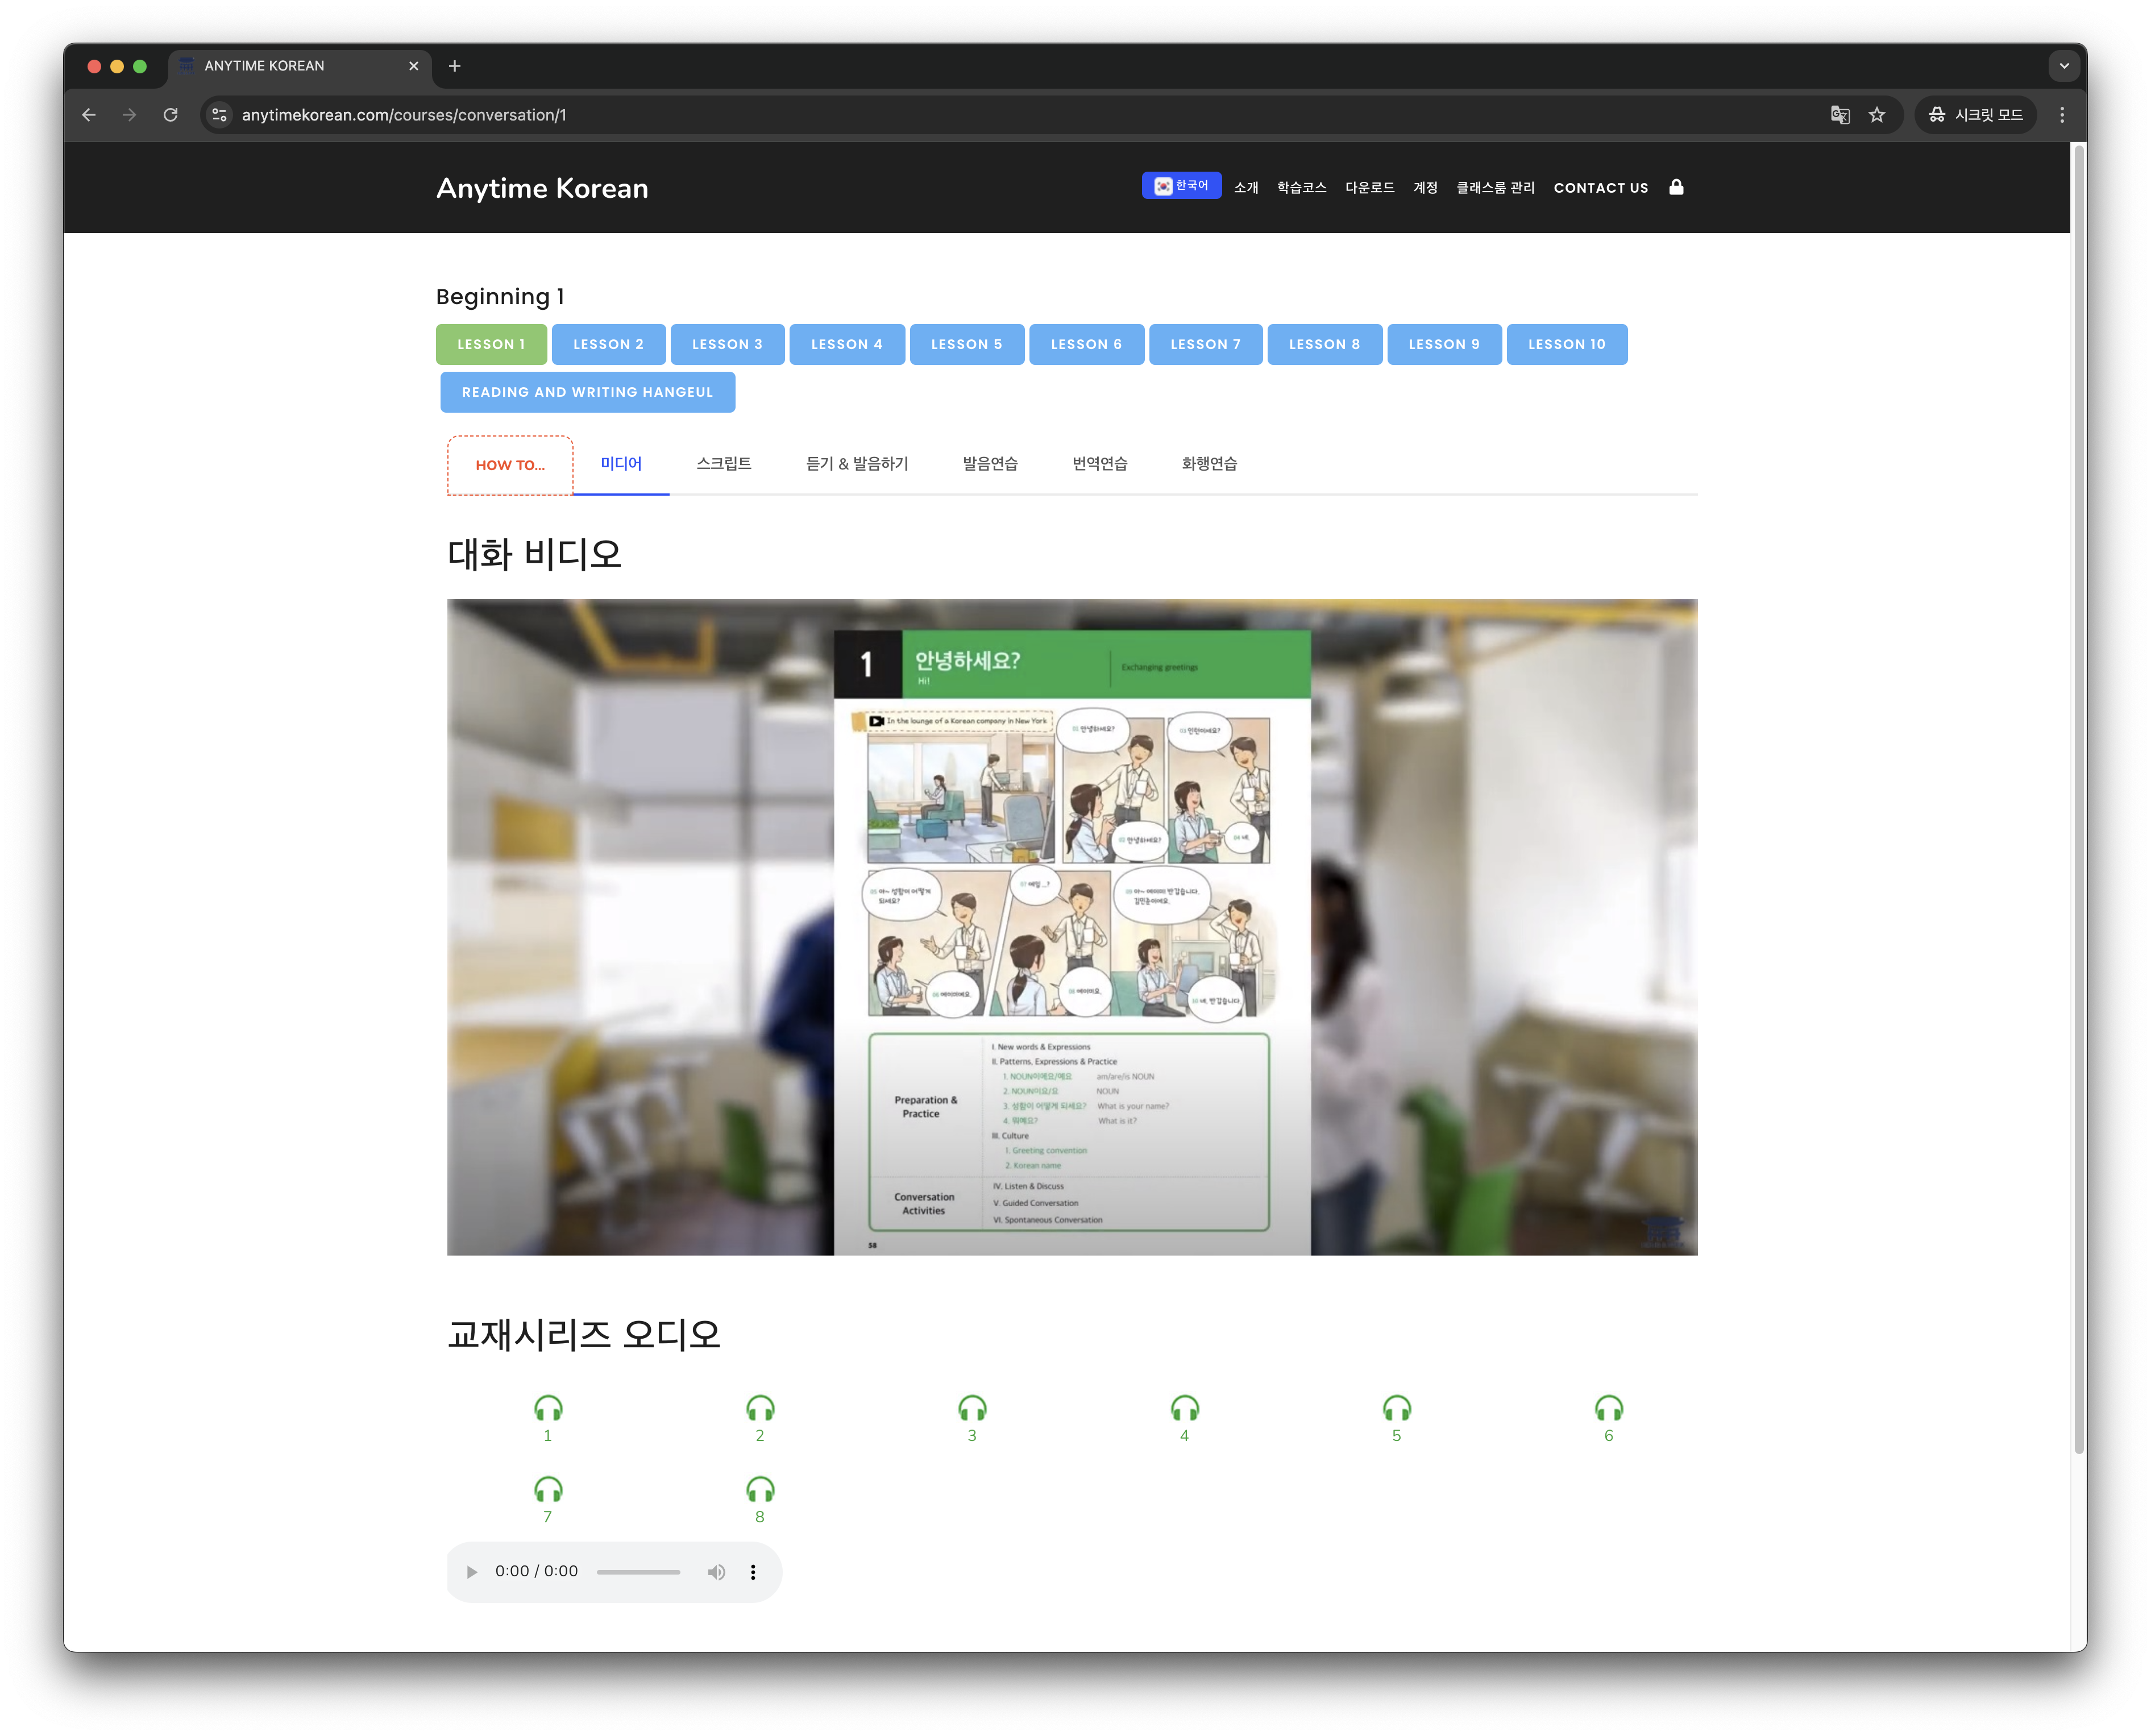Open the 번역연습 tab
The height and width of the screenshot is (1736, 2151).
[1099, 464]
